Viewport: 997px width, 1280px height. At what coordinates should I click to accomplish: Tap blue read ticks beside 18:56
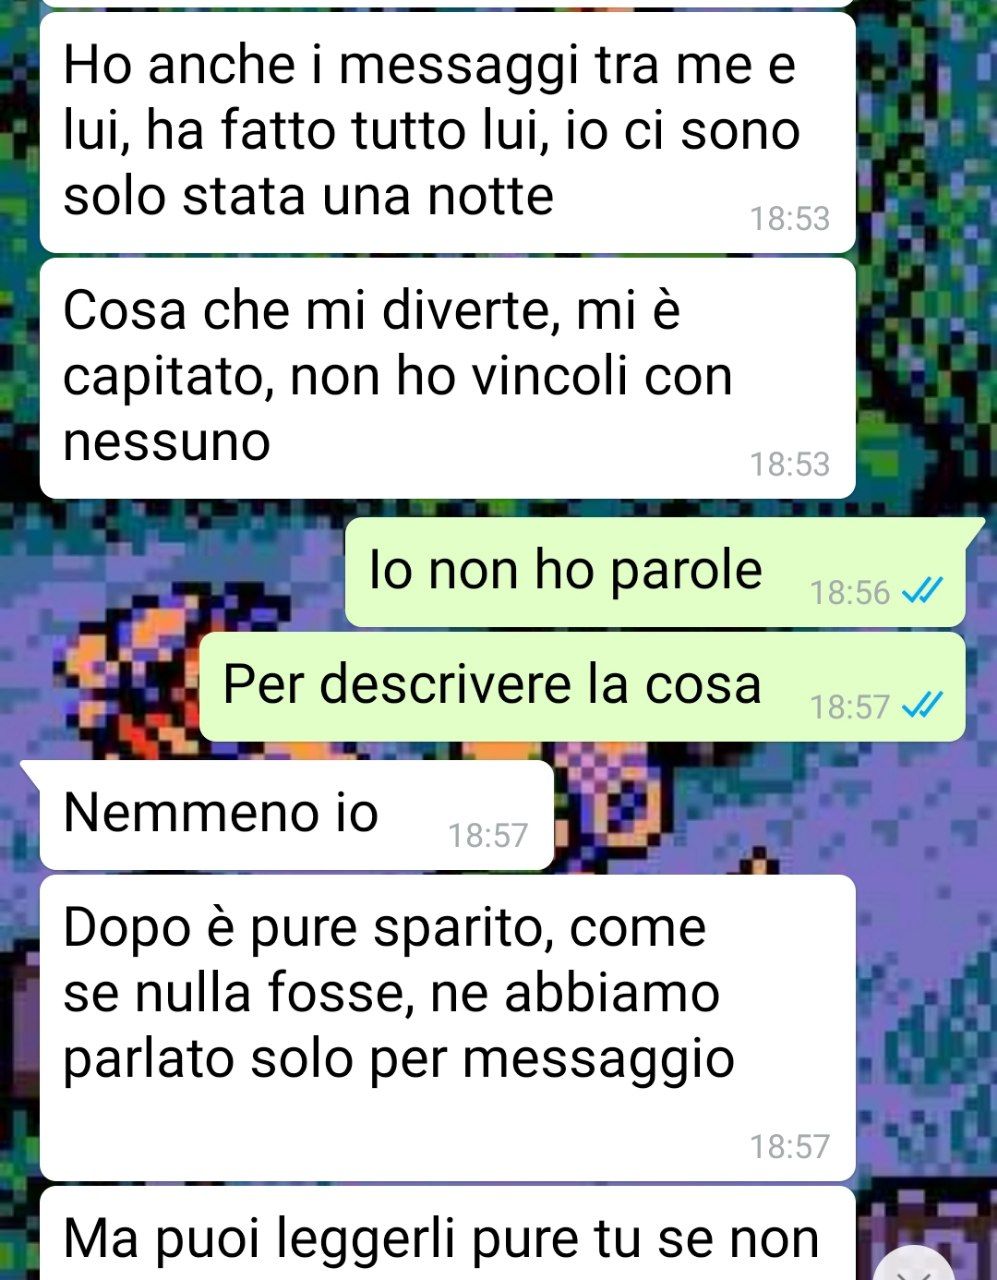[x=921, y=592]
